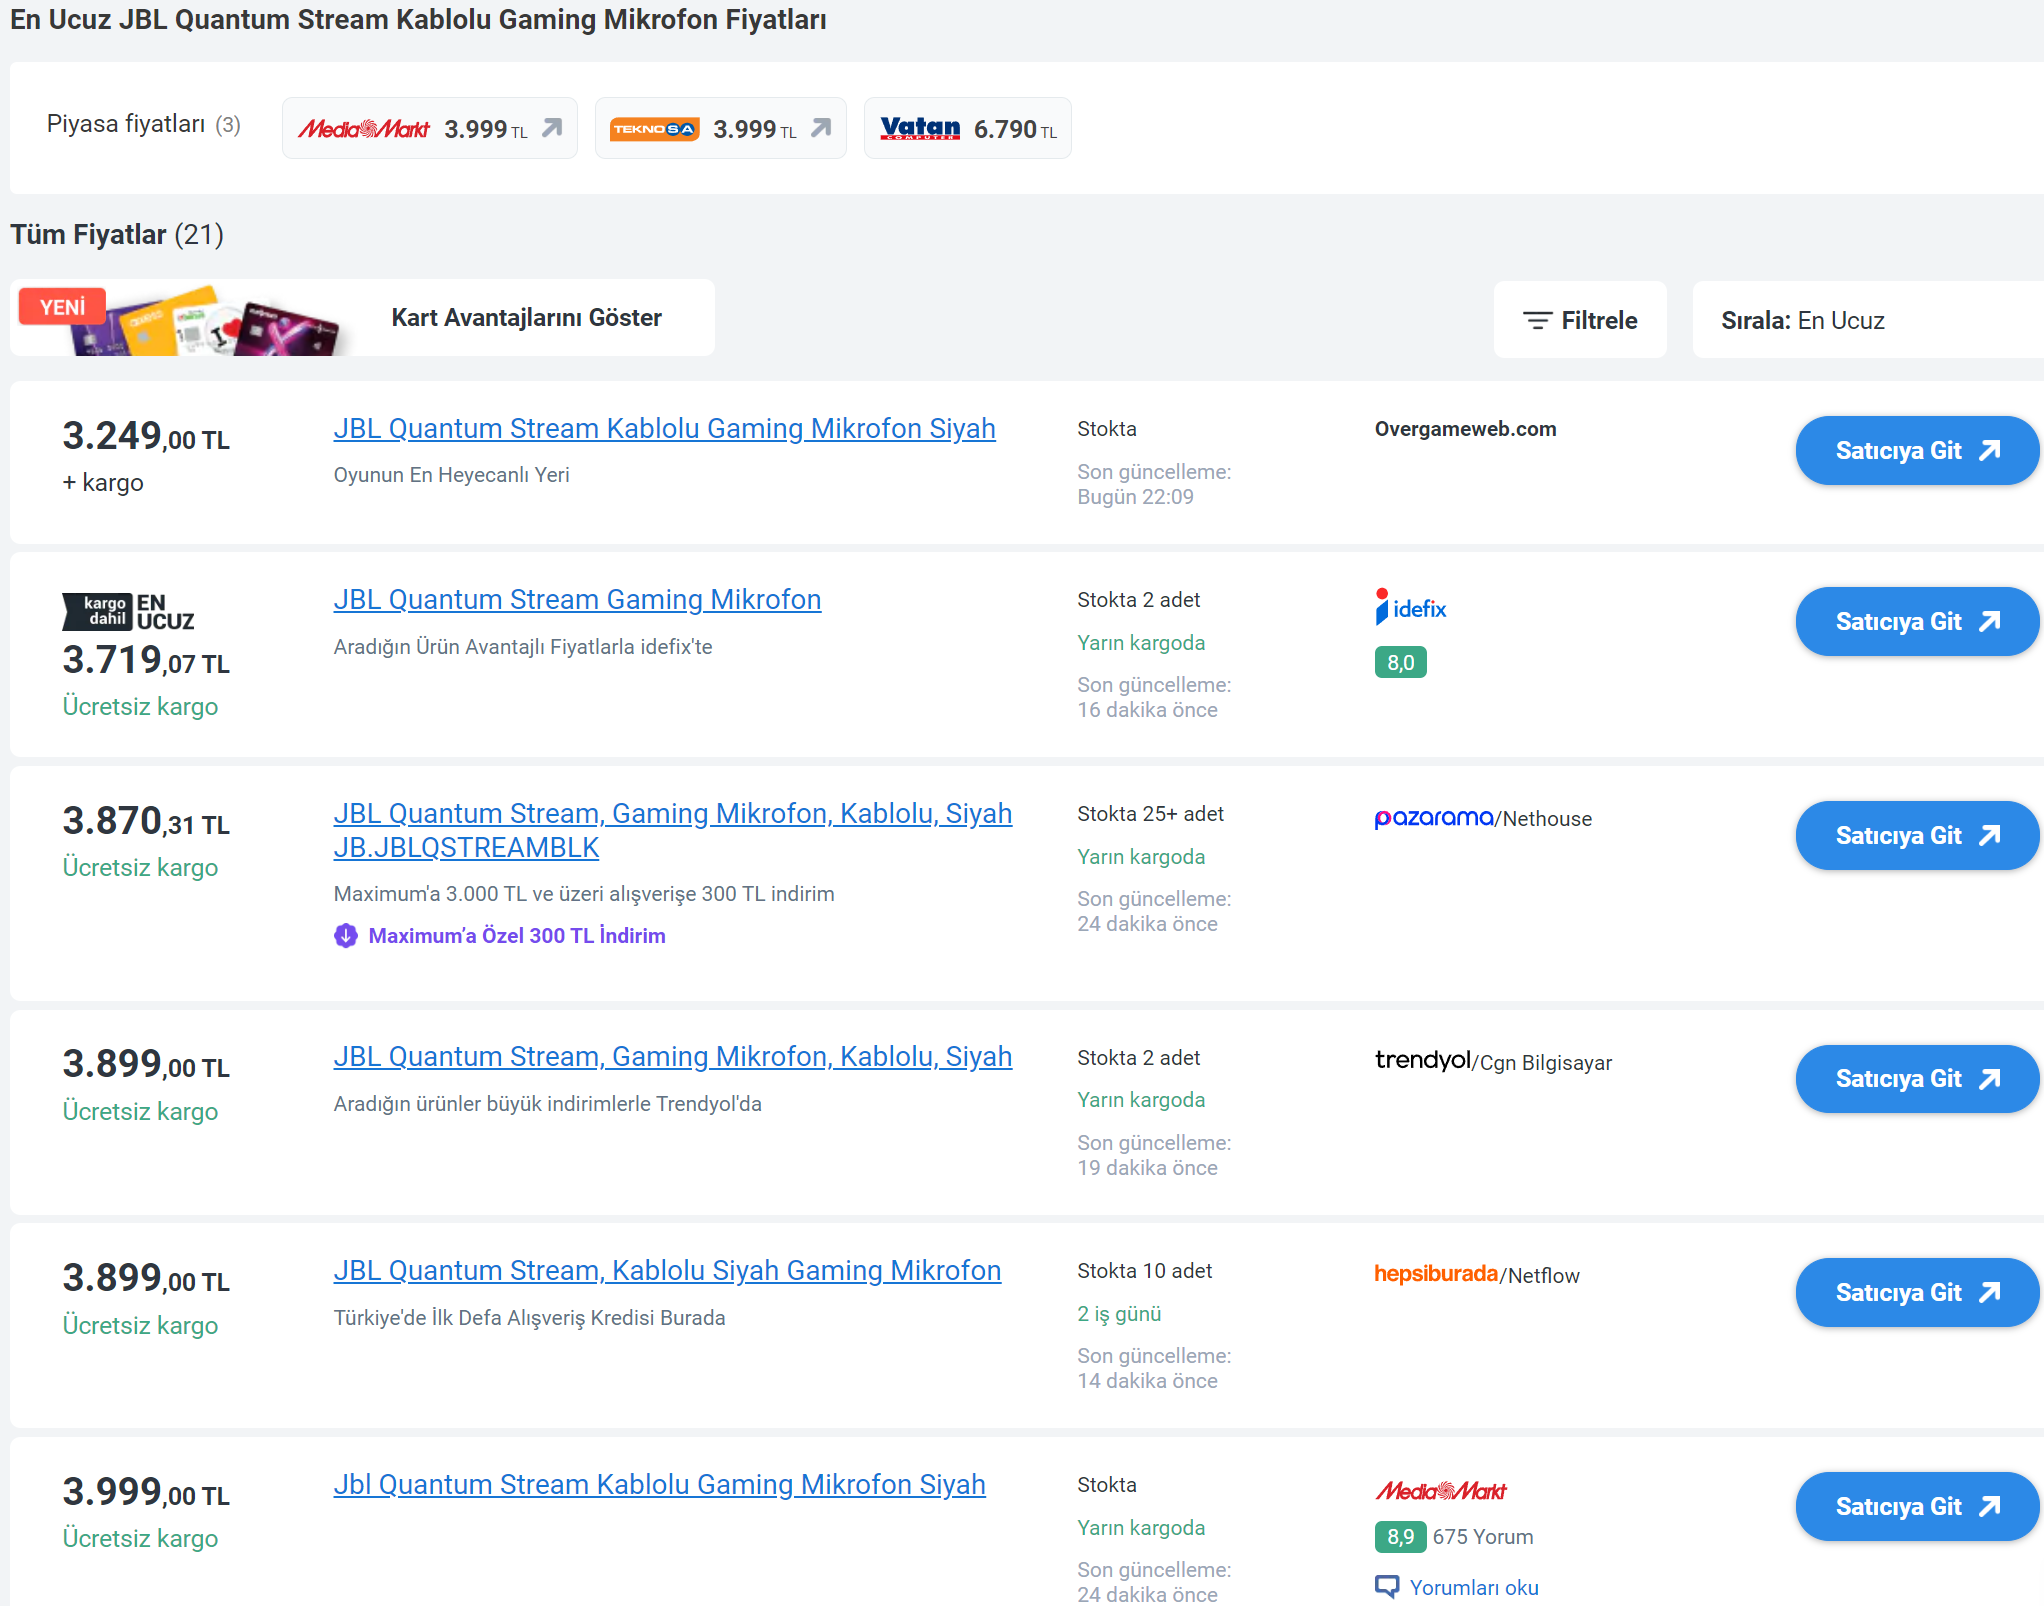Click the pazarama store logo
The image size is (2044, 1606).
coord(1433,818)
